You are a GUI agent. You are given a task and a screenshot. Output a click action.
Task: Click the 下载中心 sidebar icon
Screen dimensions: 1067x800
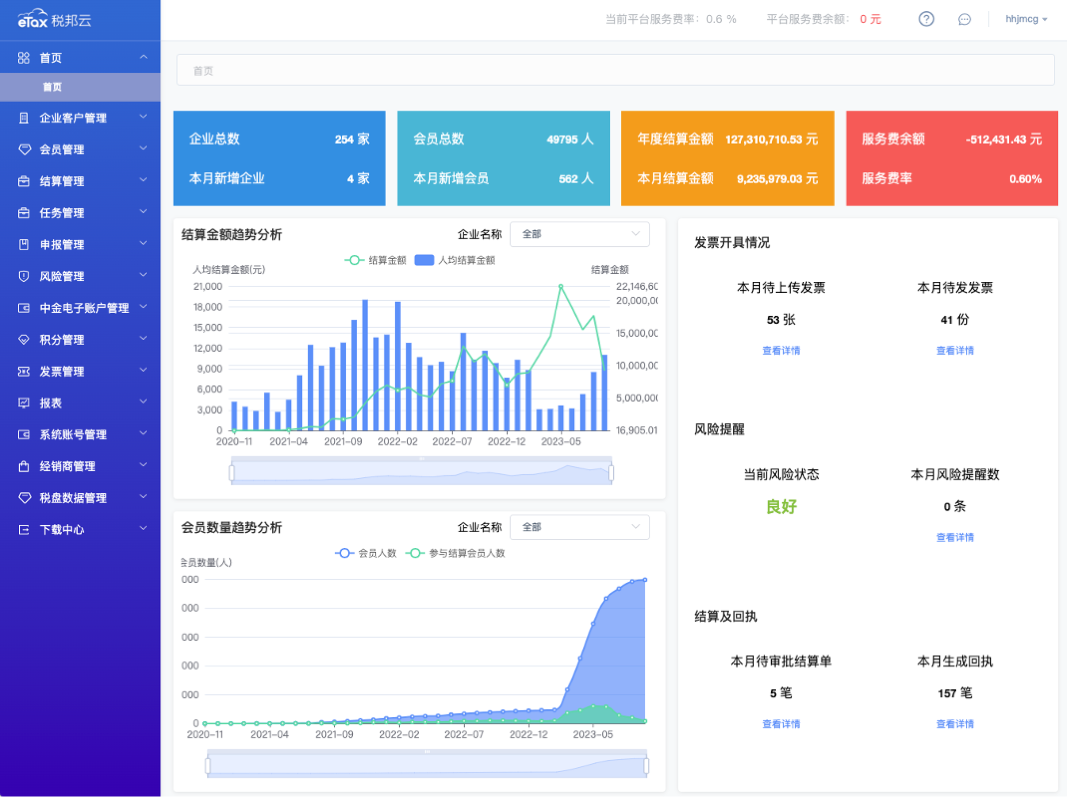click(x=24, y=530)
